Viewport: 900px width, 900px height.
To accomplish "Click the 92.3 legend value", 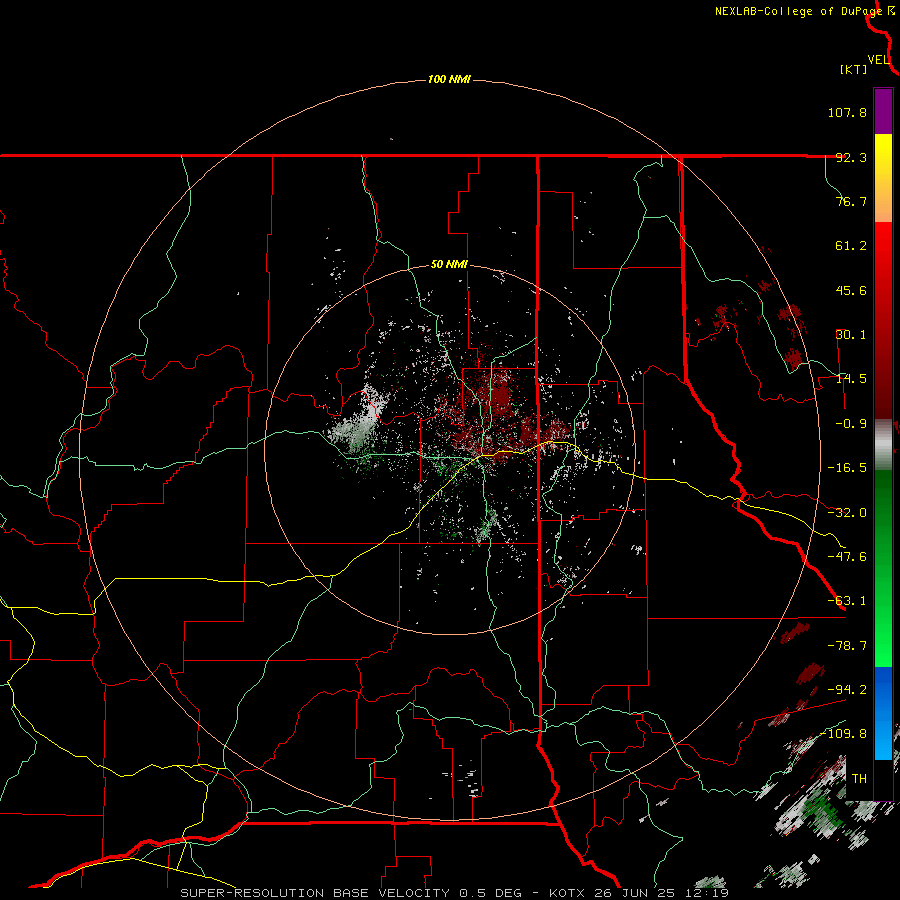I will [x=851, y=157].
